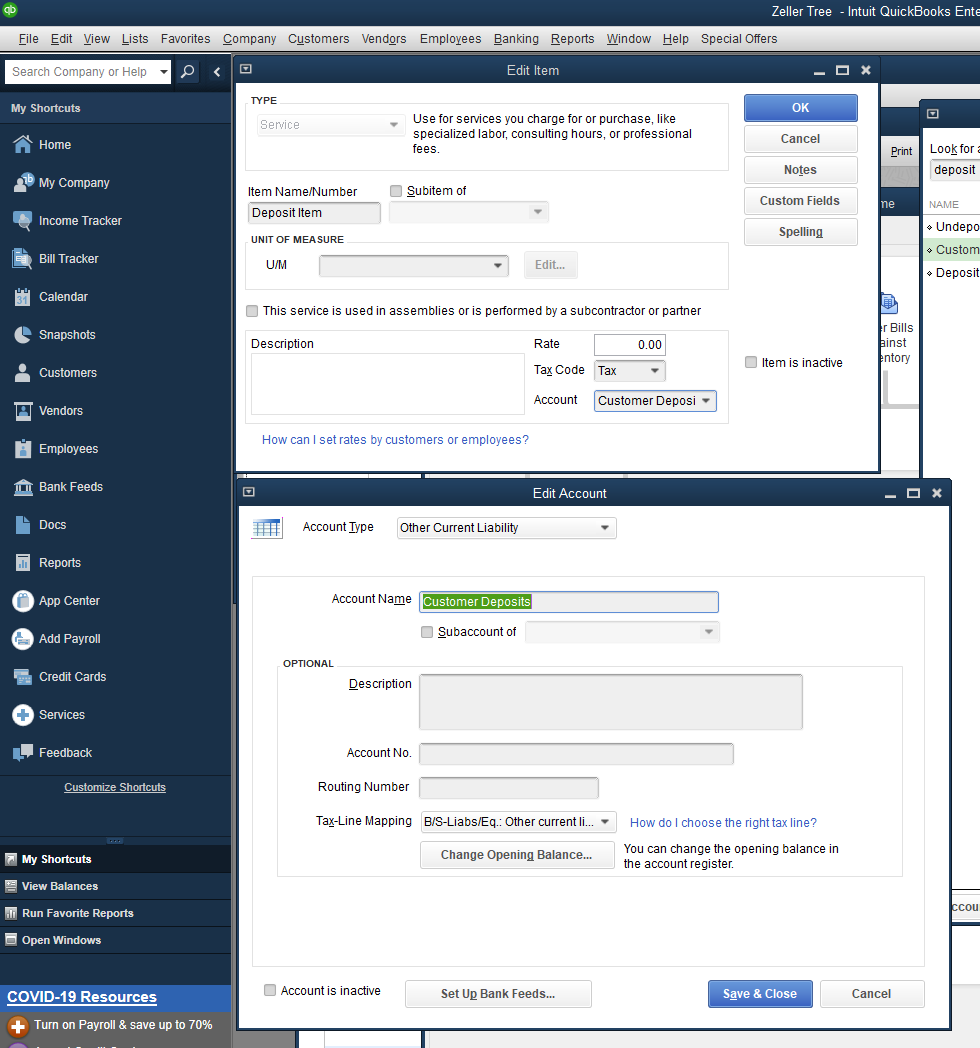The image size is (980, 1048).
Task: Click the Customize Shortcuts link
Action: [115, 787]
